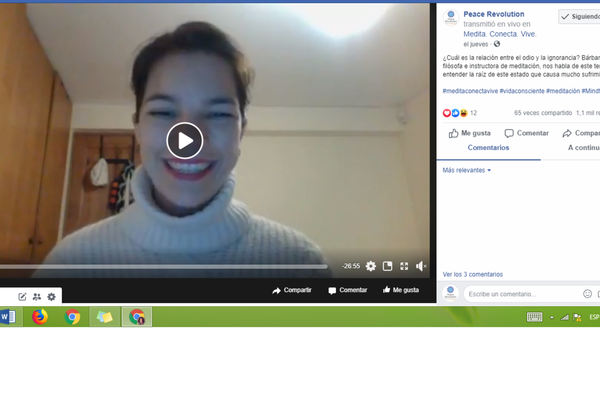Switch to active Chrome profile window in taskbar
The image size is (600, 400).
pyautogui.click(x=137, y=317)
